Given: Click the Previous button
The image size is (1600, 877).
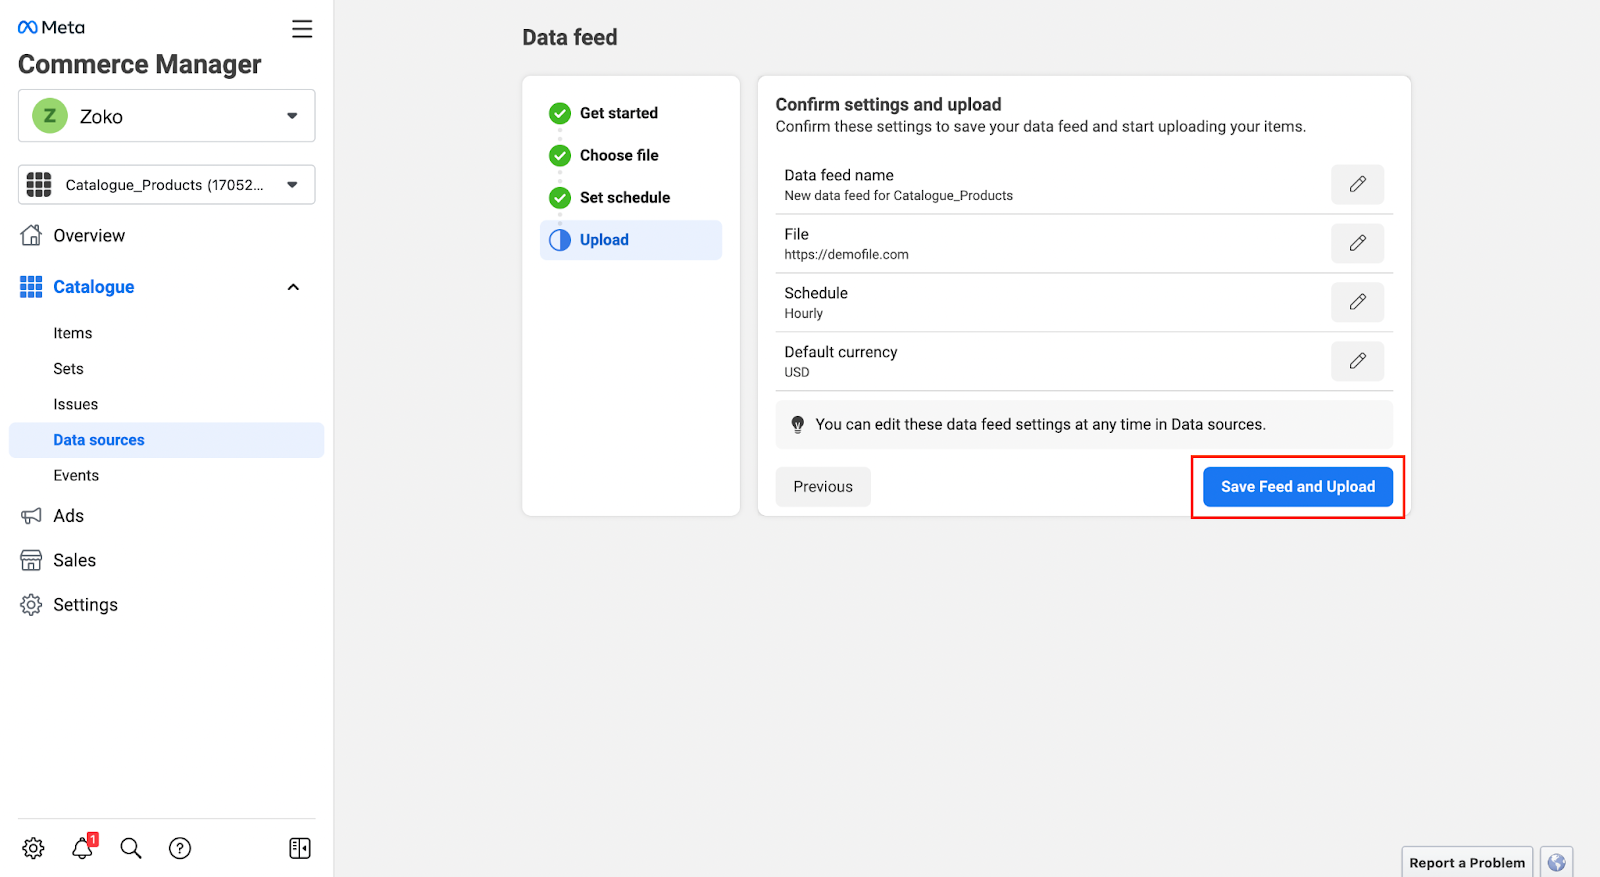Looking at the screenshot, I should tap(823, 487).
